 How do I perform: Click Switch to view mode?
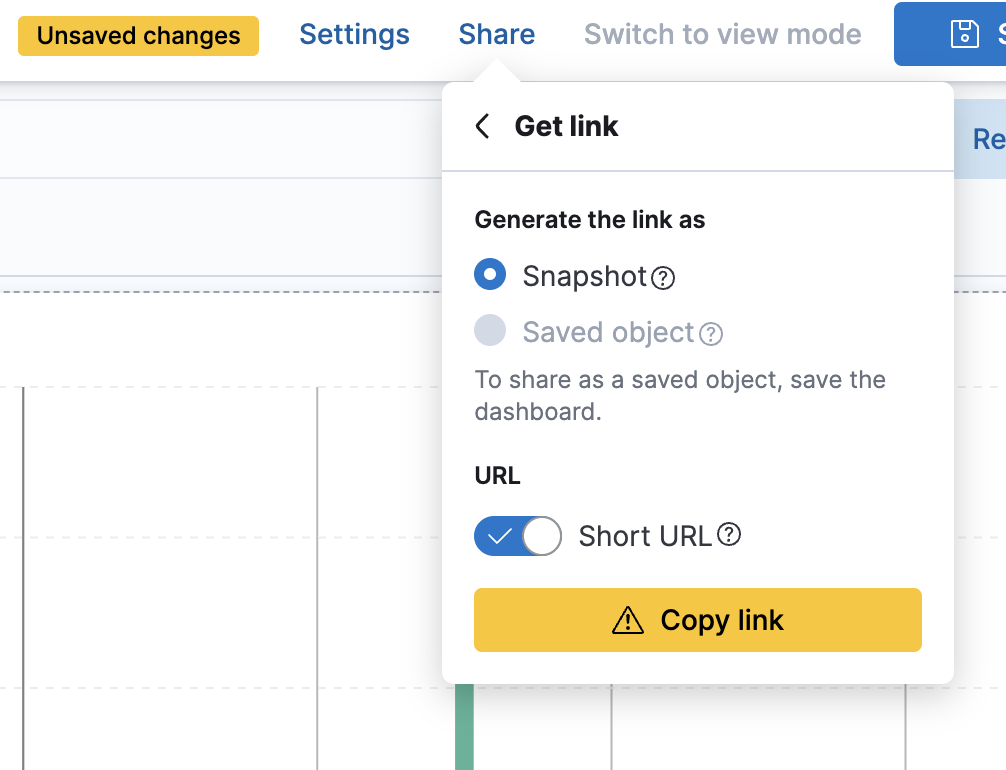tap(722, 35)
